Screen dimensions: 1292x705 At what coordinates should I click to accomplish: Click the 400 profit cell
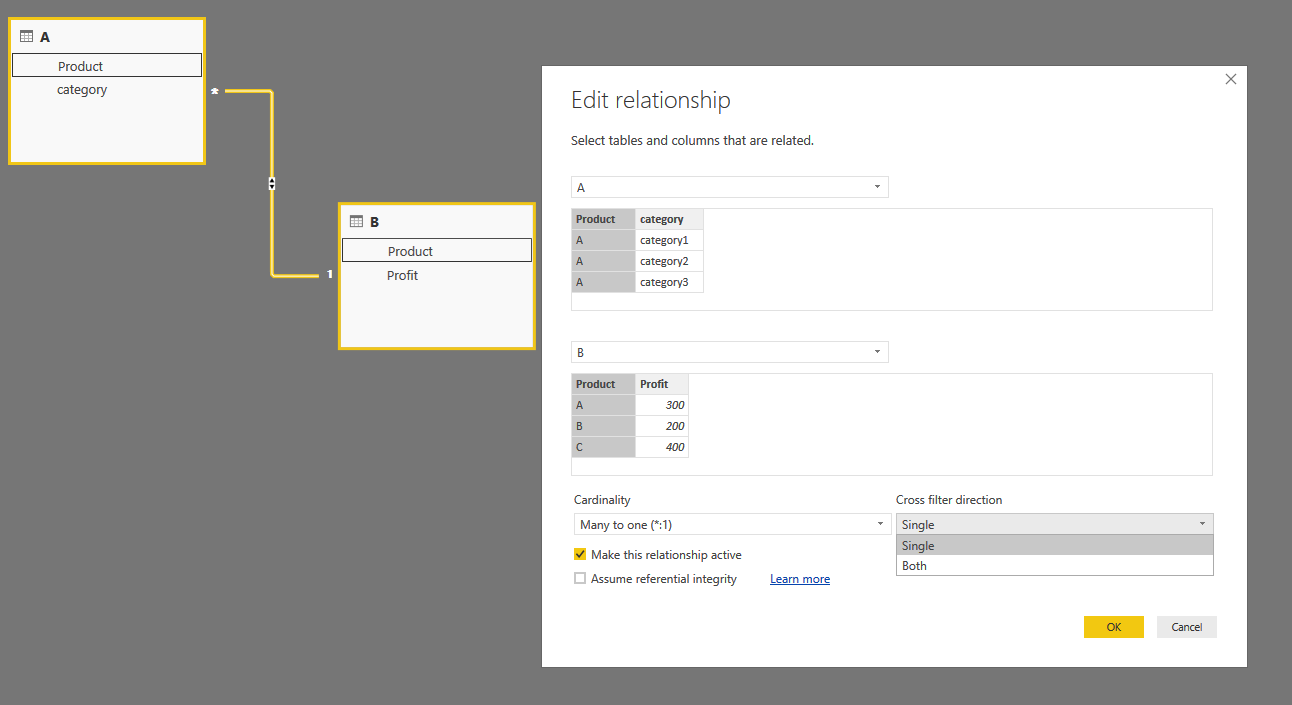[x=662, y=447]
